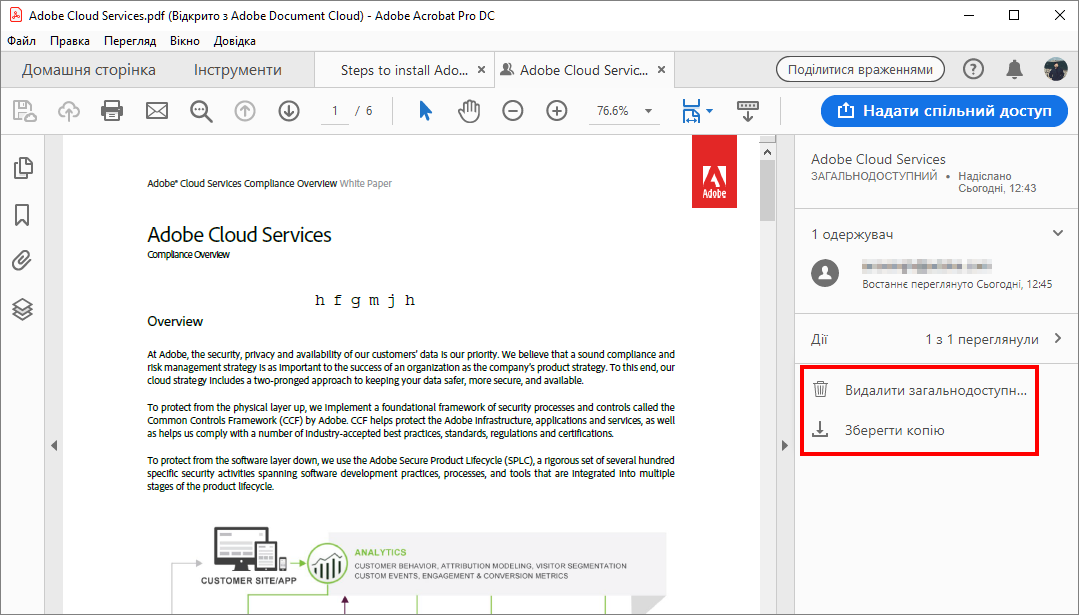Switch to Steps to install Ado... tab

[x=404, y=70]
